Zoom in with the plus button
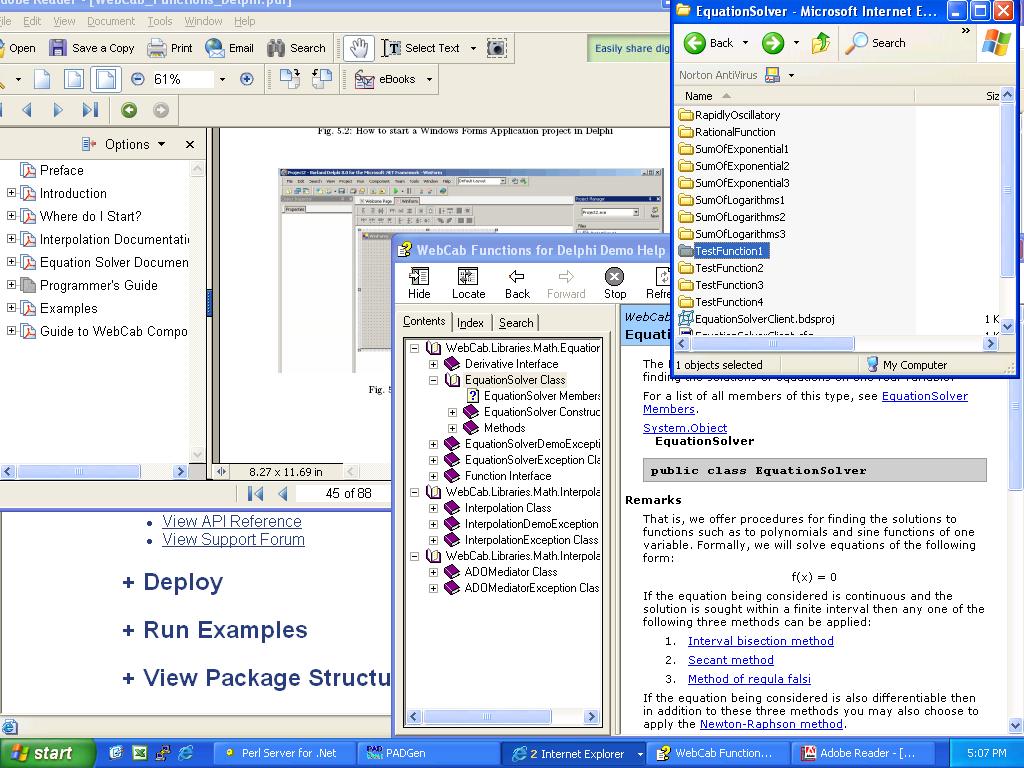 point(246,79)
